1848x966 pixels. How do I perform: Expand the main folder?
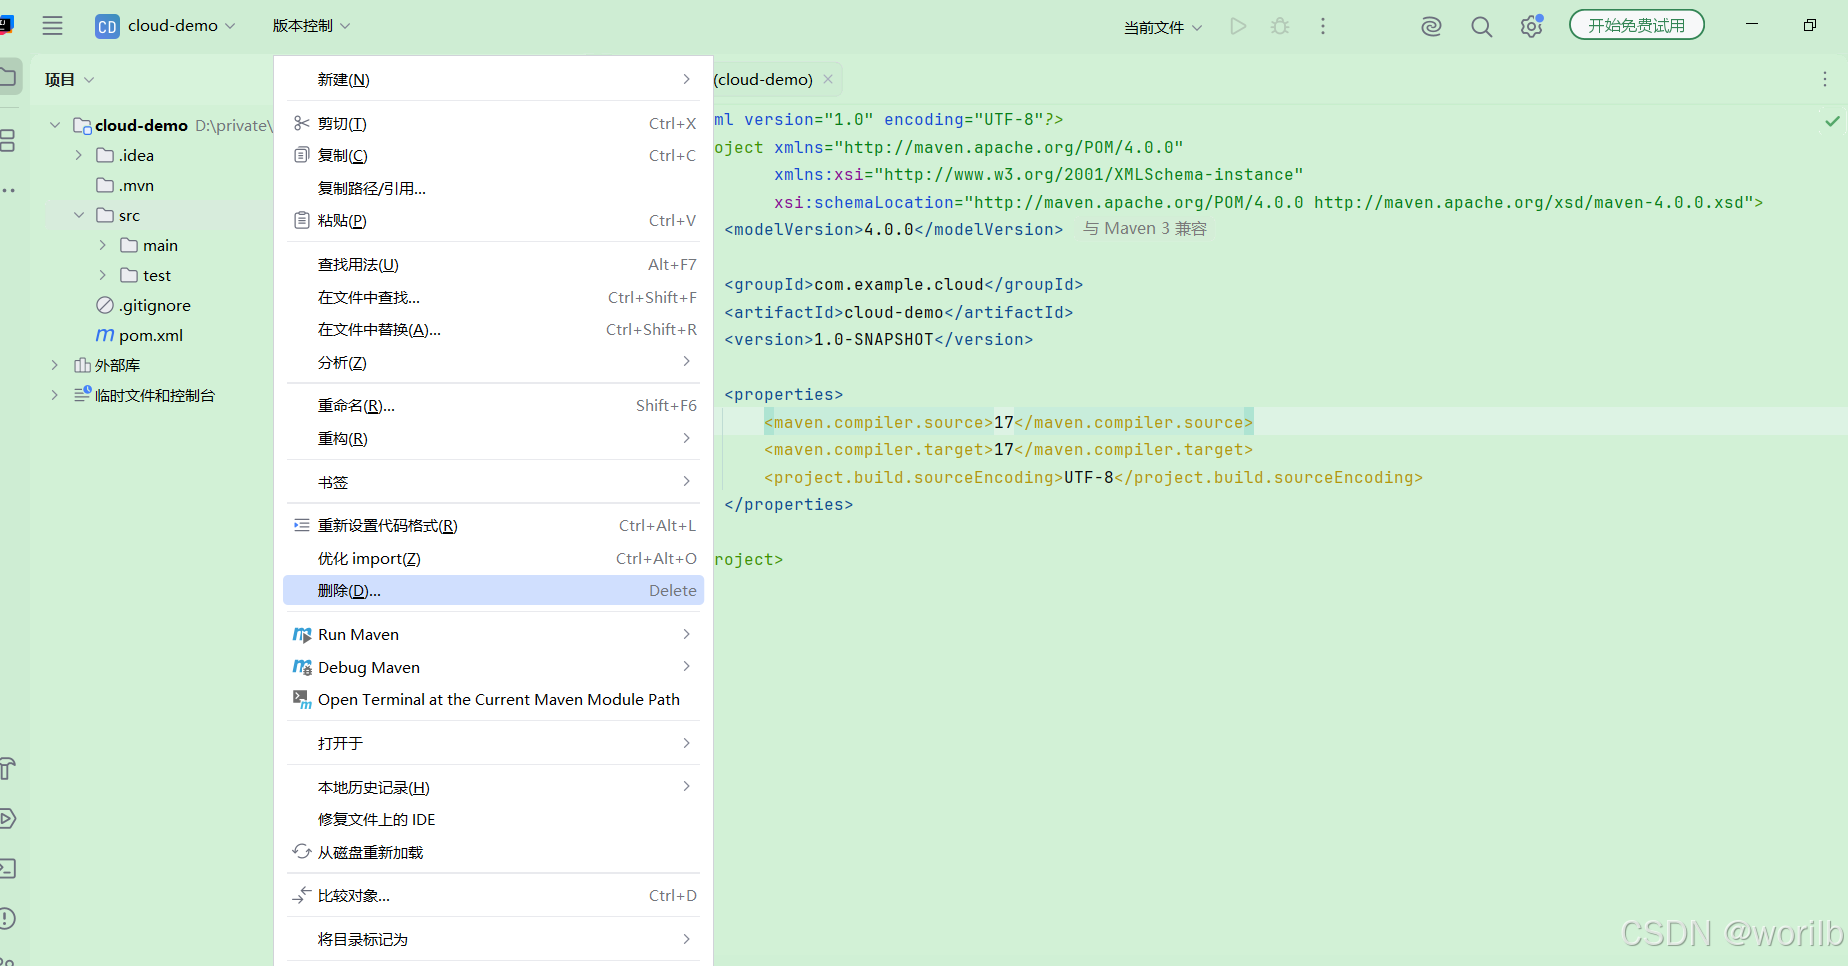(103, 245)
